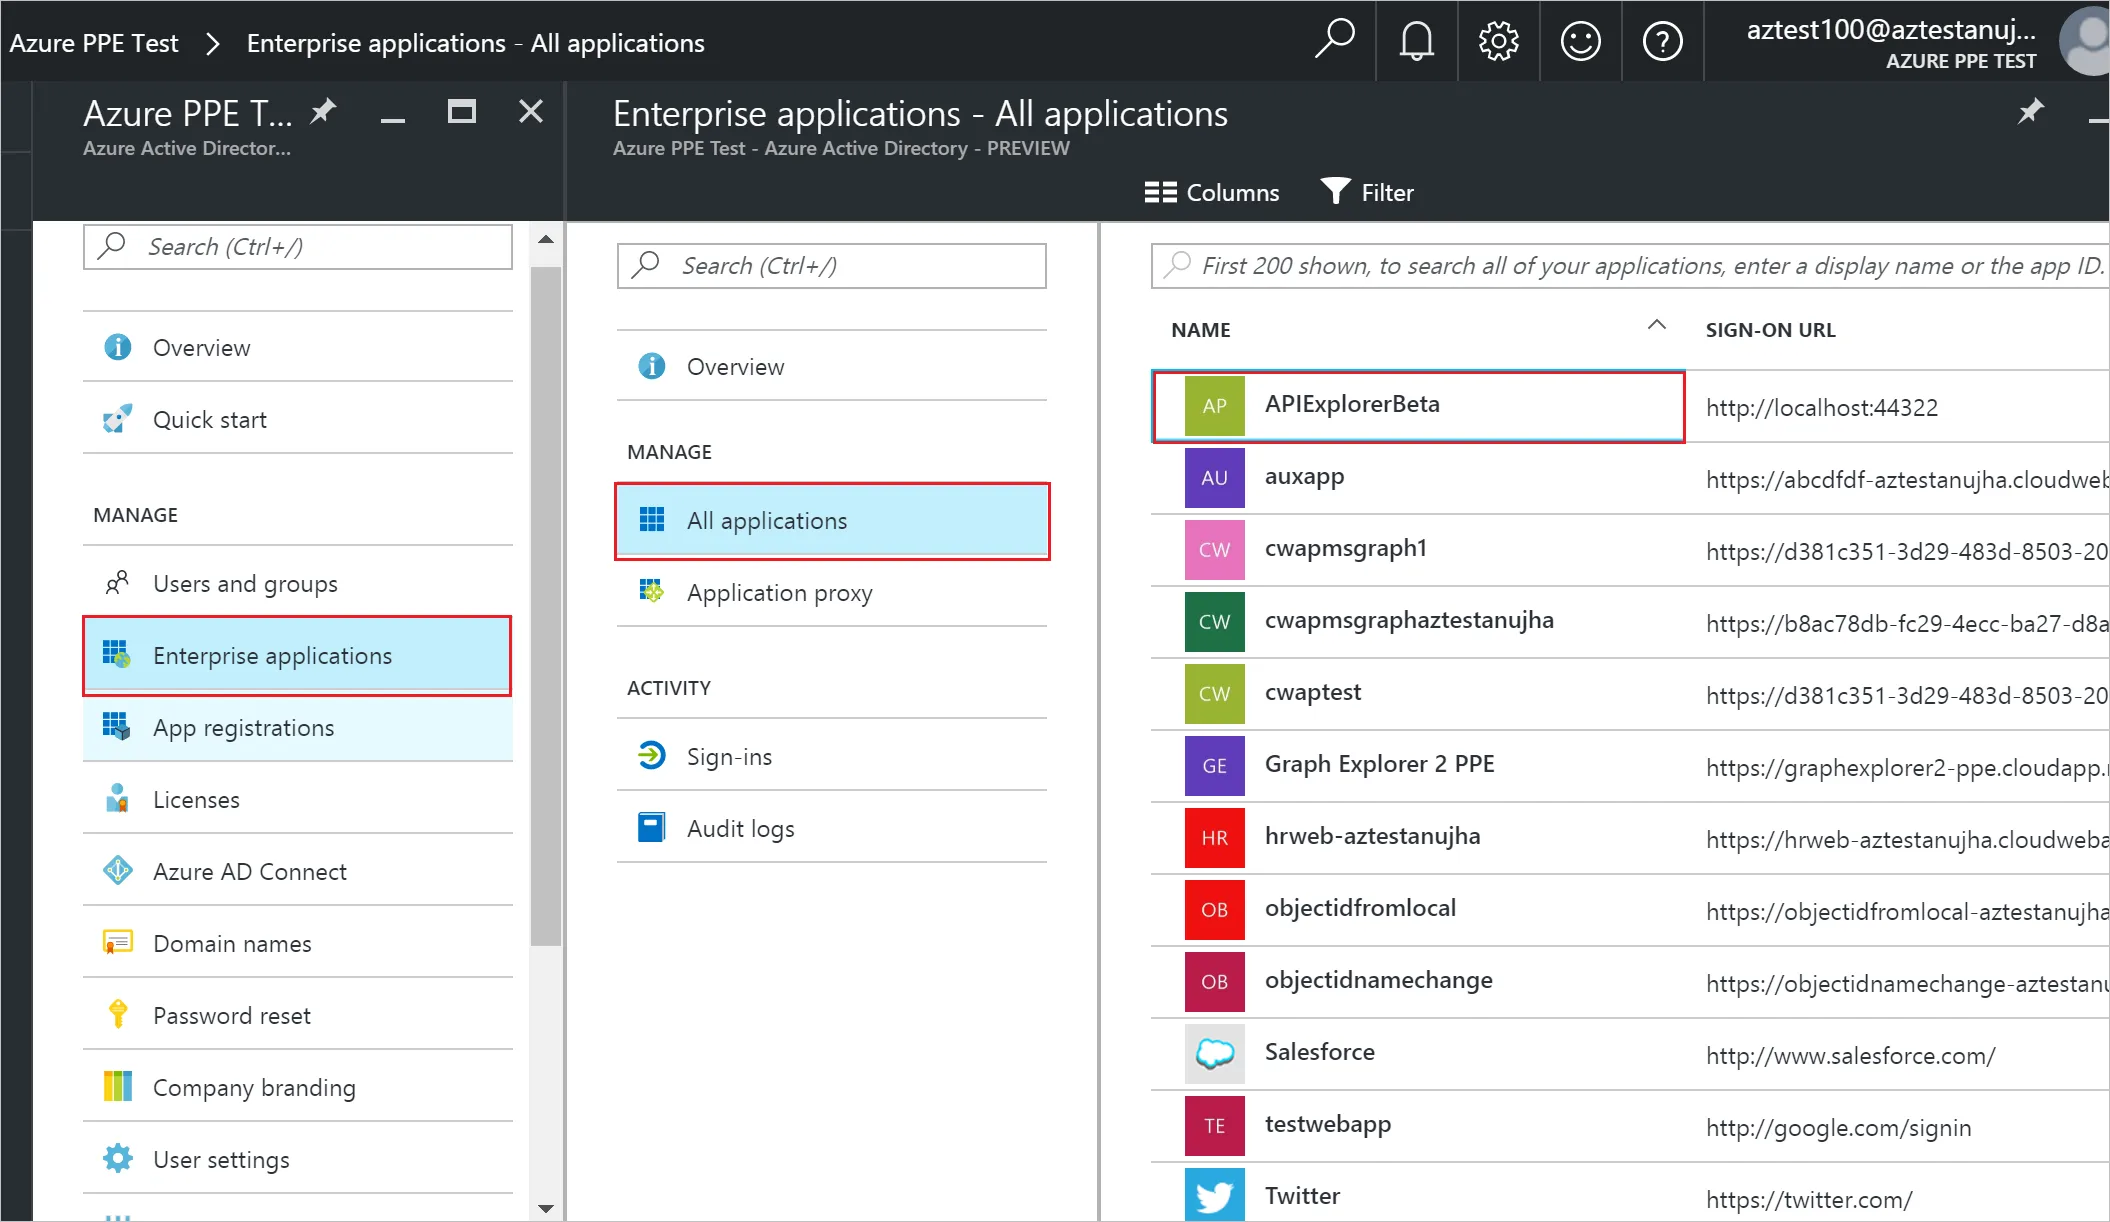Click the Salesforce cloud icon
Image resolution: width=2110 pixels, height=1222 pixels.
pos(1214,1053)
